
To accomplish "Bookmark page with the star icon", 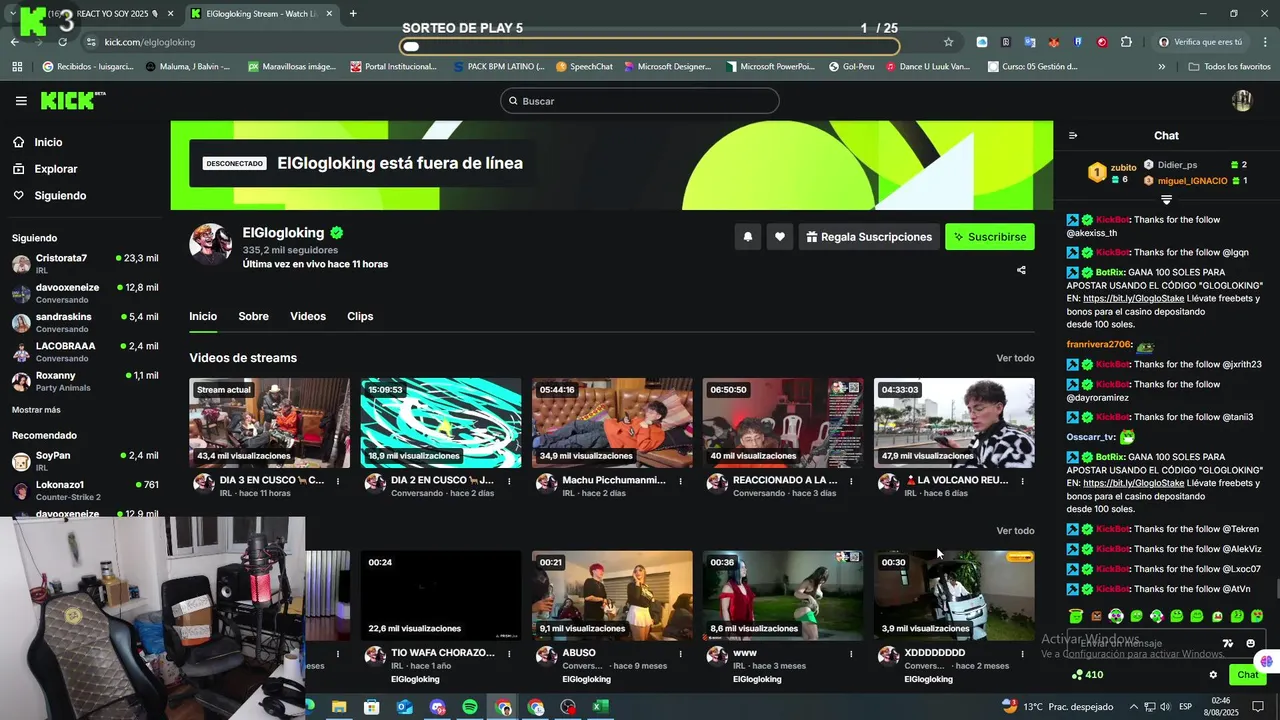I will (x=948, y=42).
